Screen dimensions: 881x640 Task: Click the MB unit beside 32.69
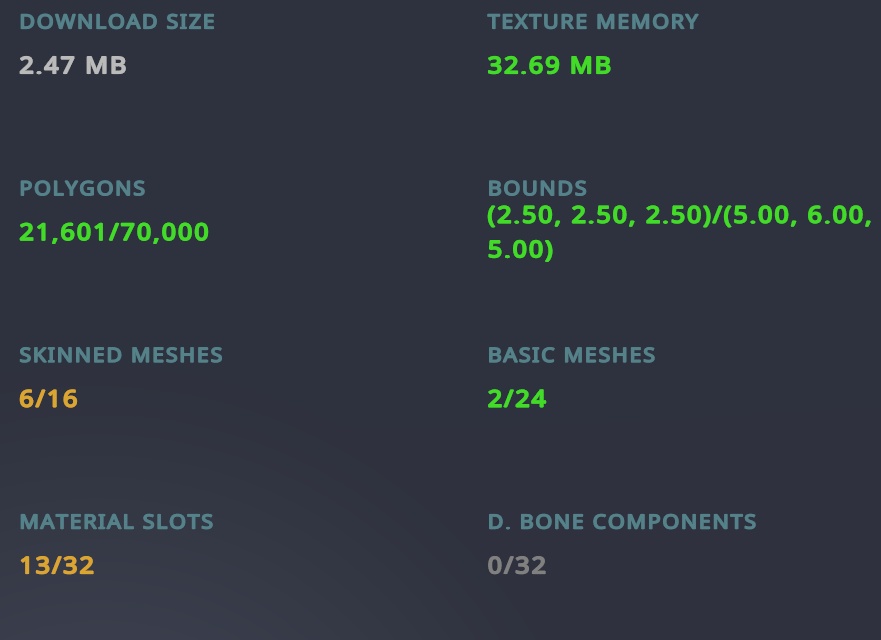[590, 66]
